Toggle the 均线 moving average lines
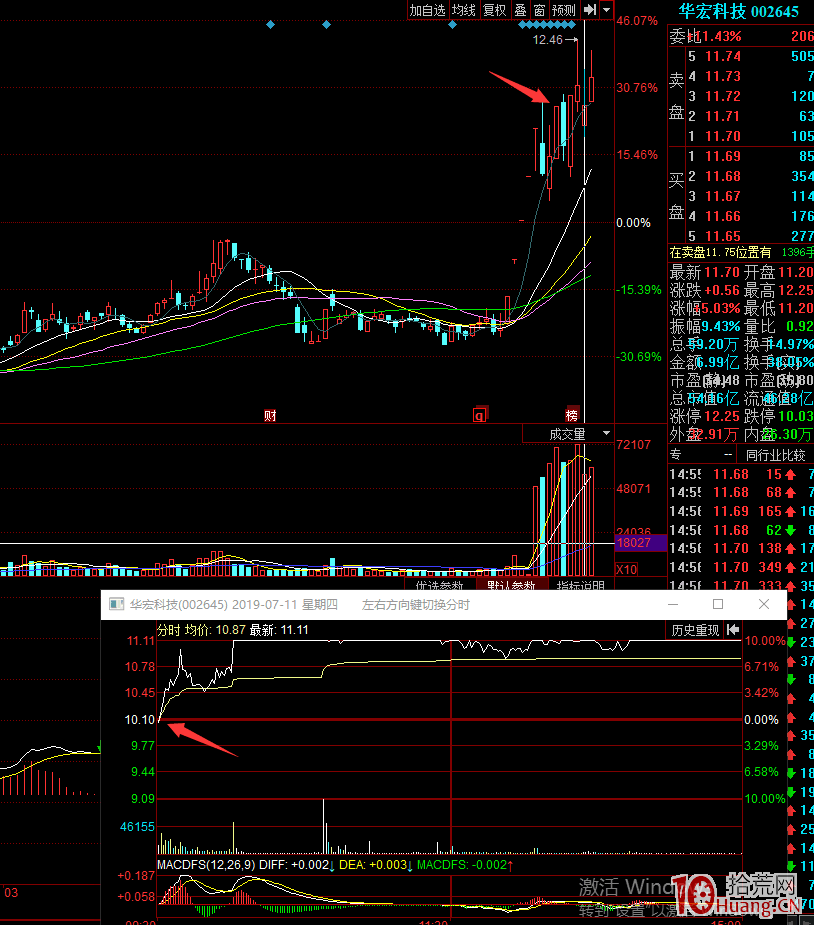This screenshot has height=925, width=814. [464, 10]
